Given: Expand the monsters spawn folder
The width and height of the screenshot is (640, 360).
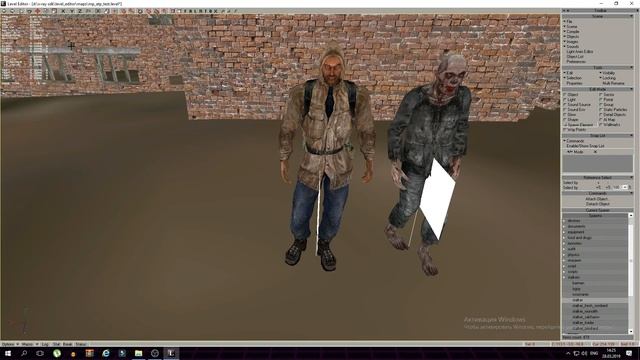Looking at the screenshot, I should click(564, 243).
